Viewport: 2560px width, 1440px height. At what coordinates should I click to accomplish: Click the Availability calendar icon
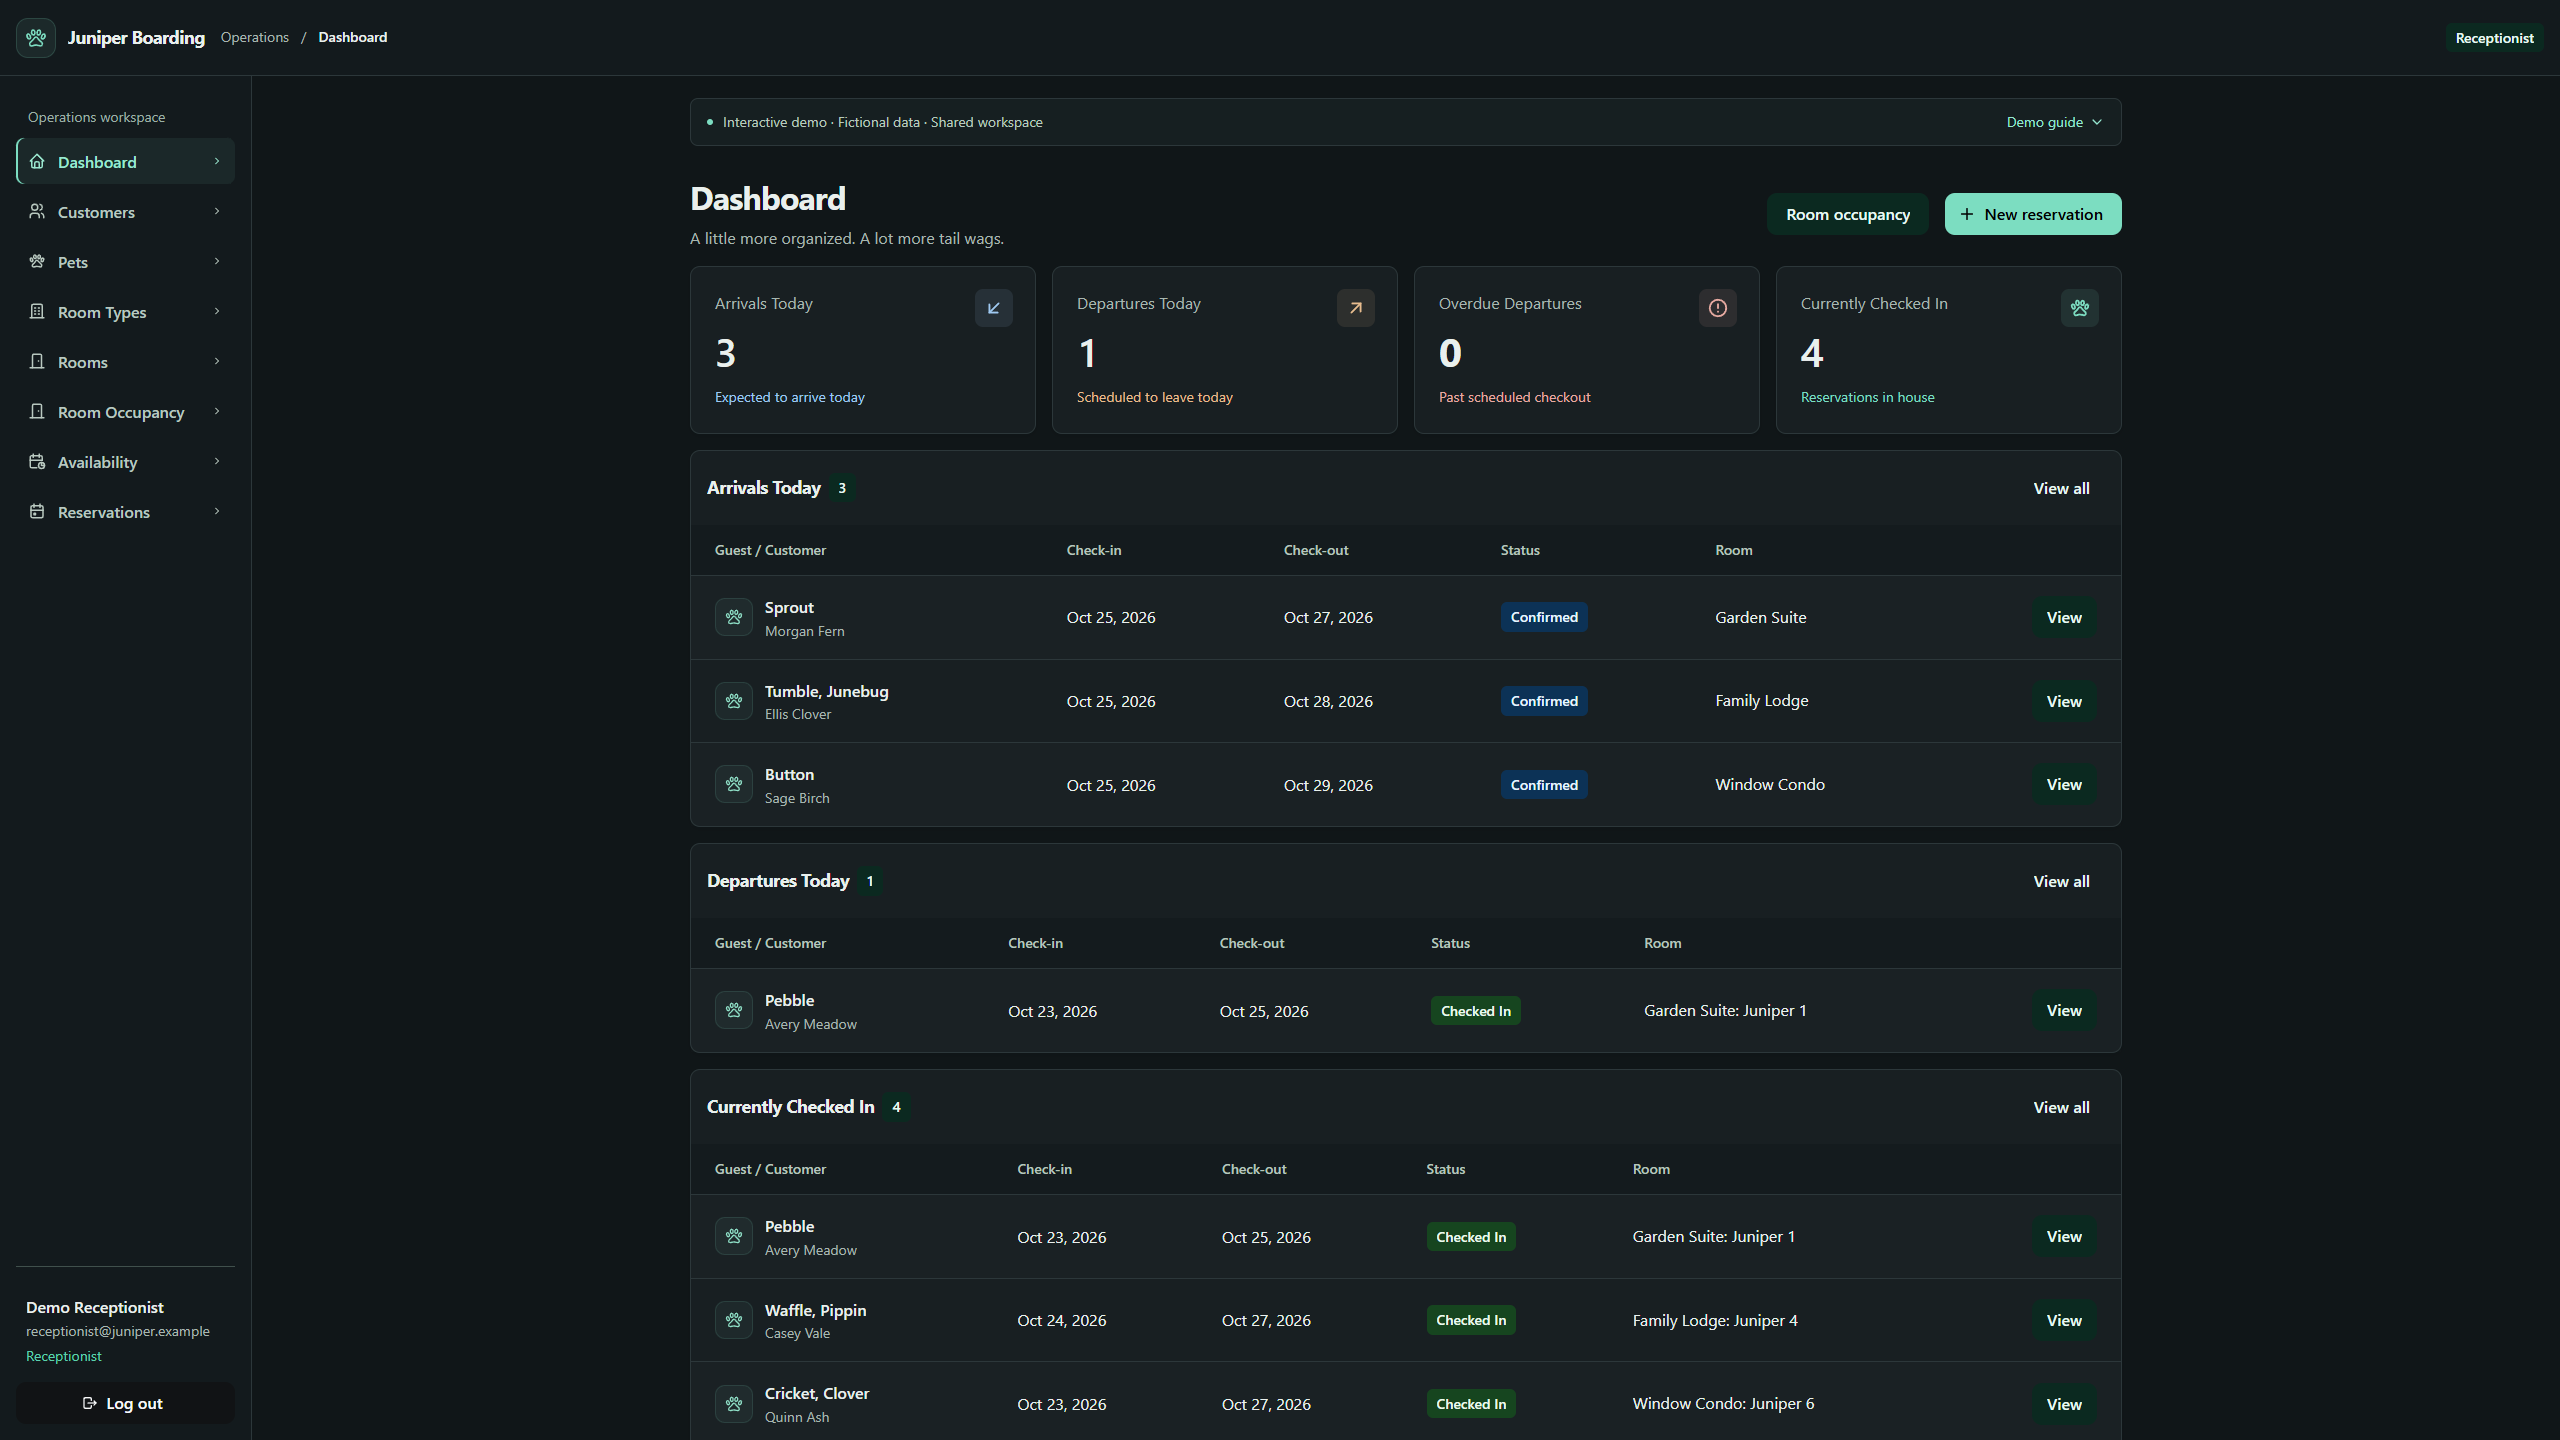37,461
